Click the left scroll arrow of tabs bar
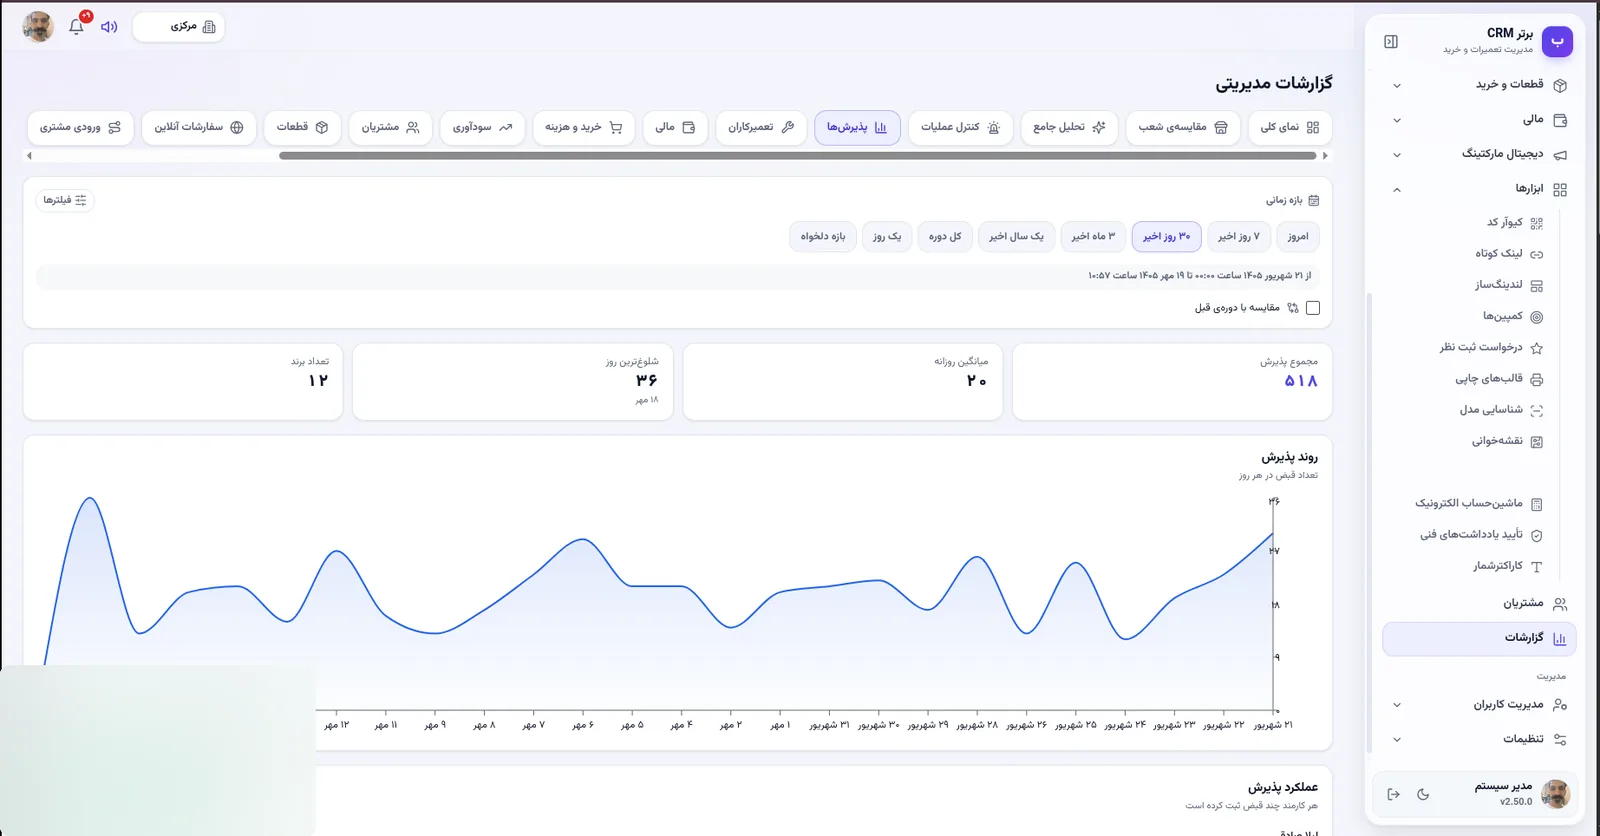 [x=29, y=156]
